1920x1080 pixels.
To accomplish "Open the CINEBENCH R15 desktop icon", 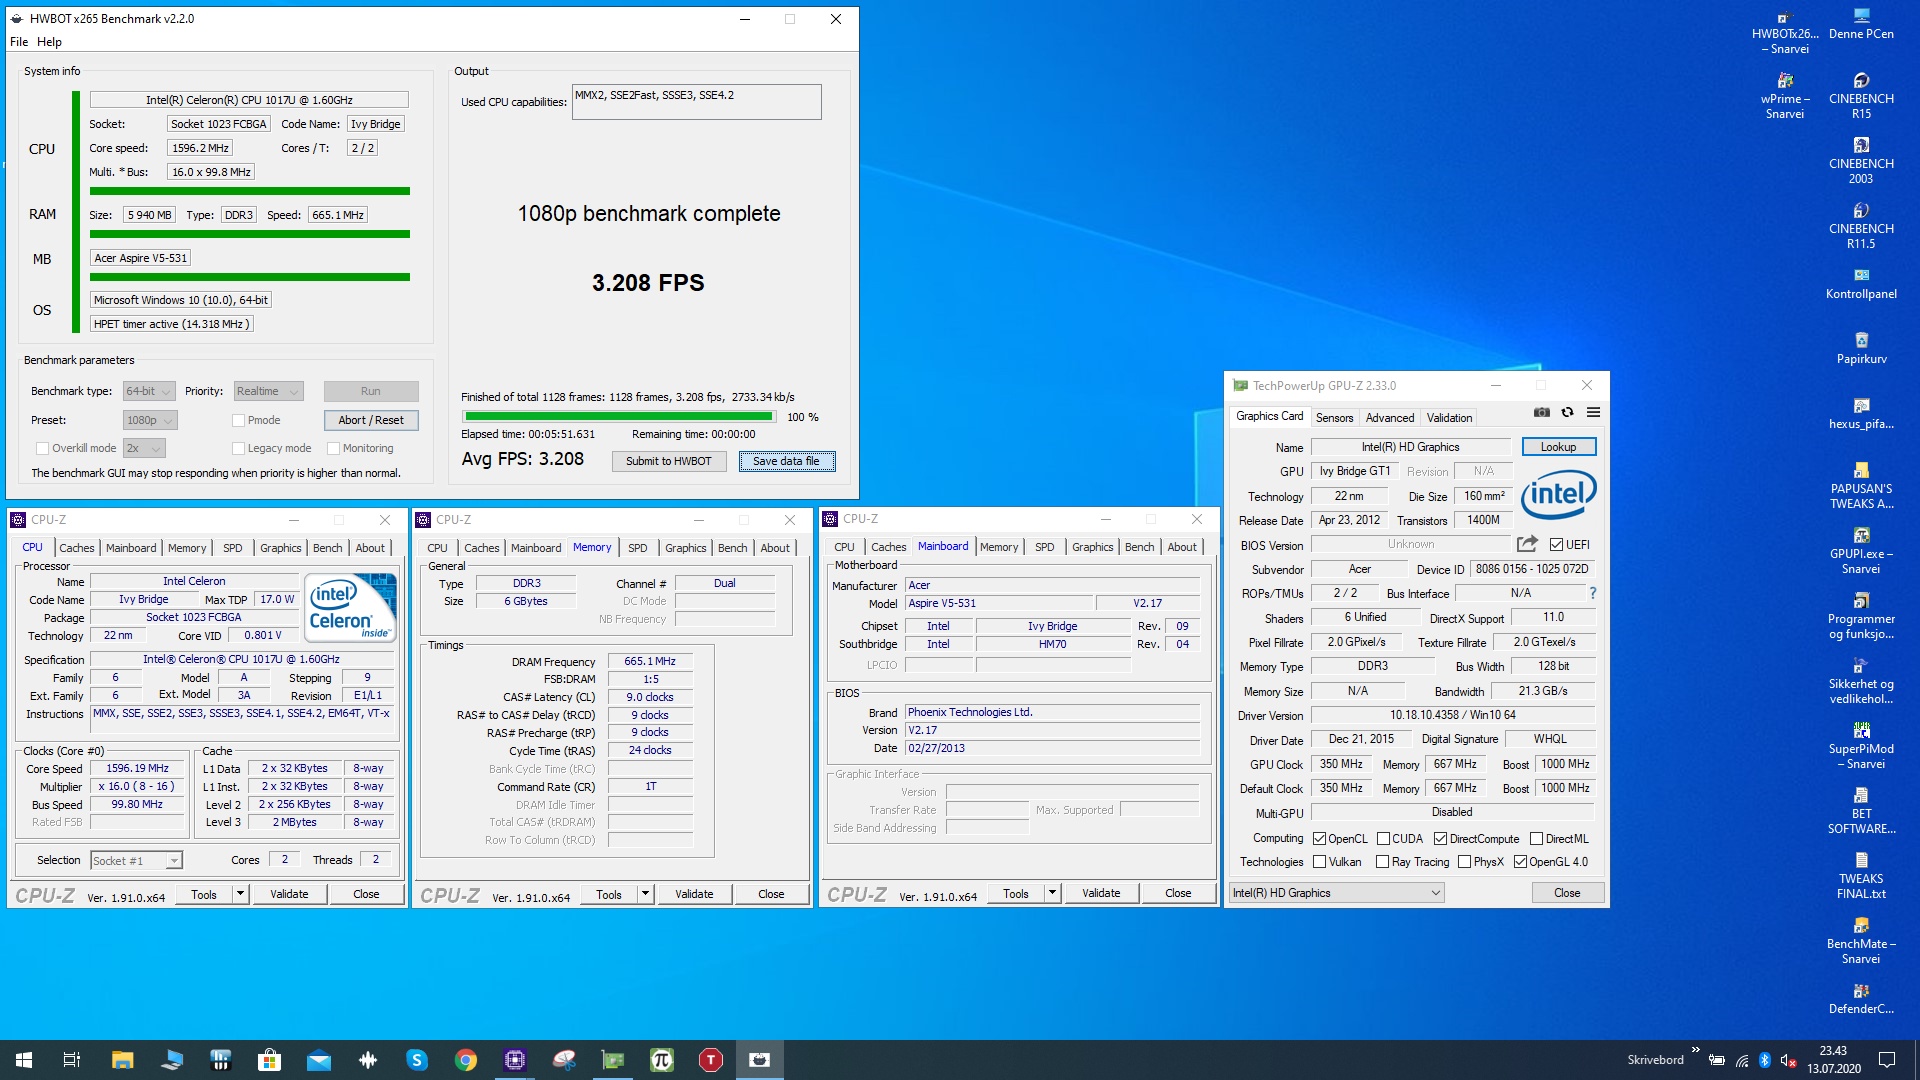I will [1861, 96].
